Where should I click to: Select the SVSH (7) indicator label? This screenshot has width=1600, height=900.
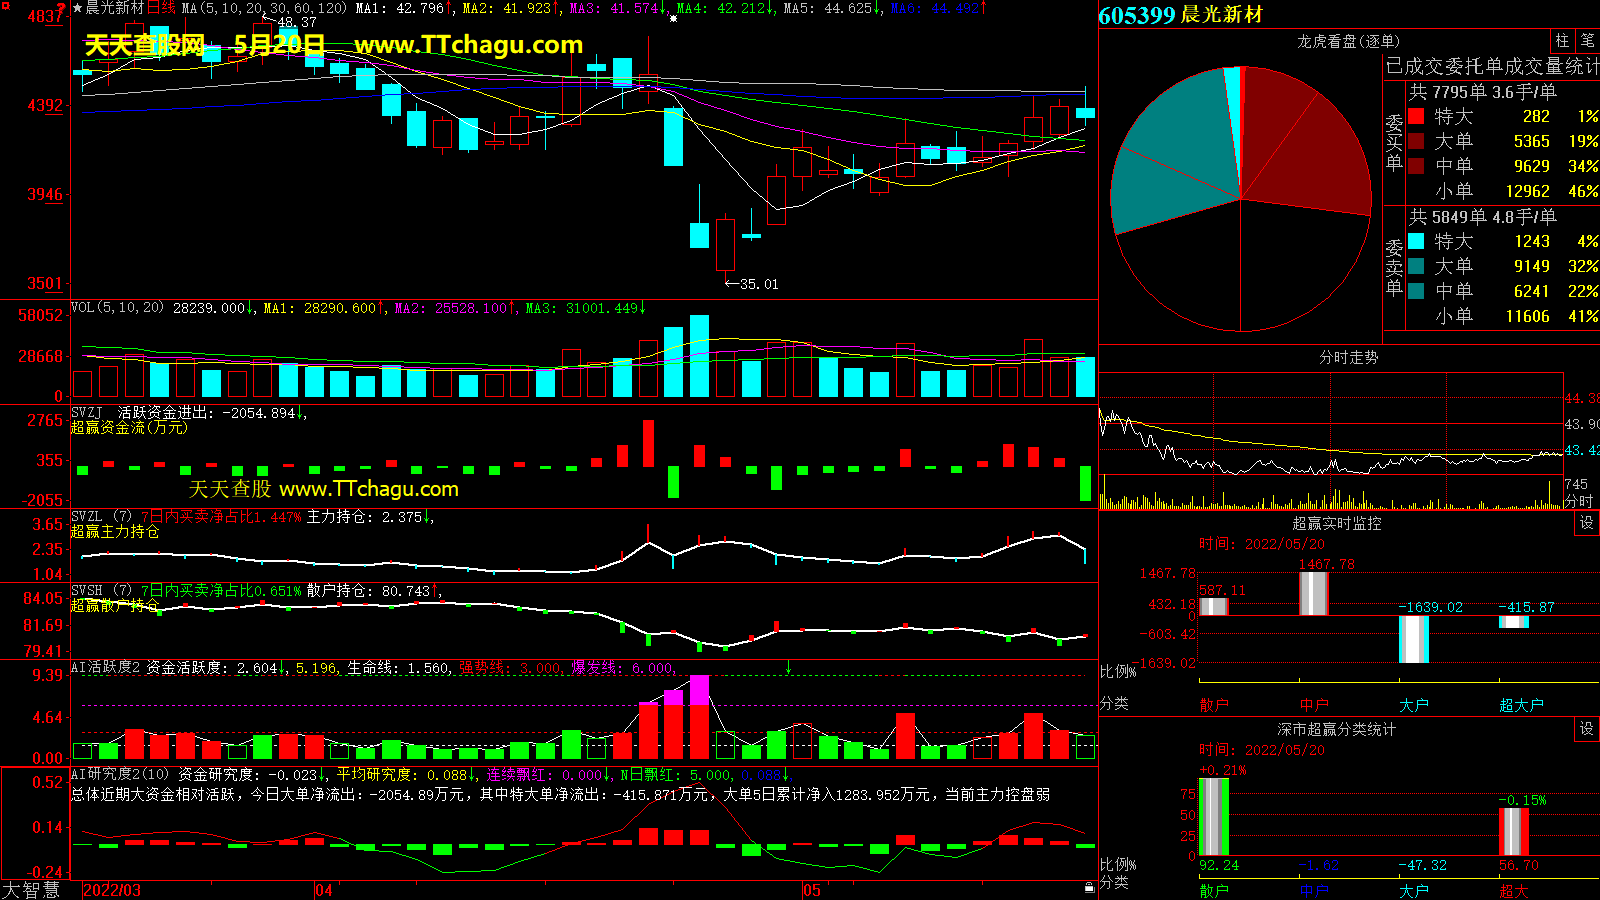pyautogui.click(x=102, y=590)
